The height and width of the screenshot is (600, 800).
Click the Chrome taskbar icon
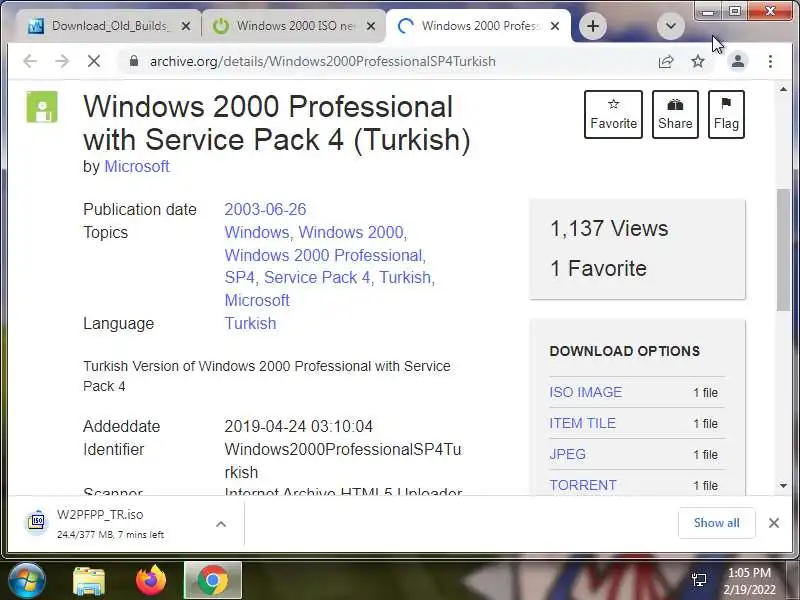click(213, 580)
